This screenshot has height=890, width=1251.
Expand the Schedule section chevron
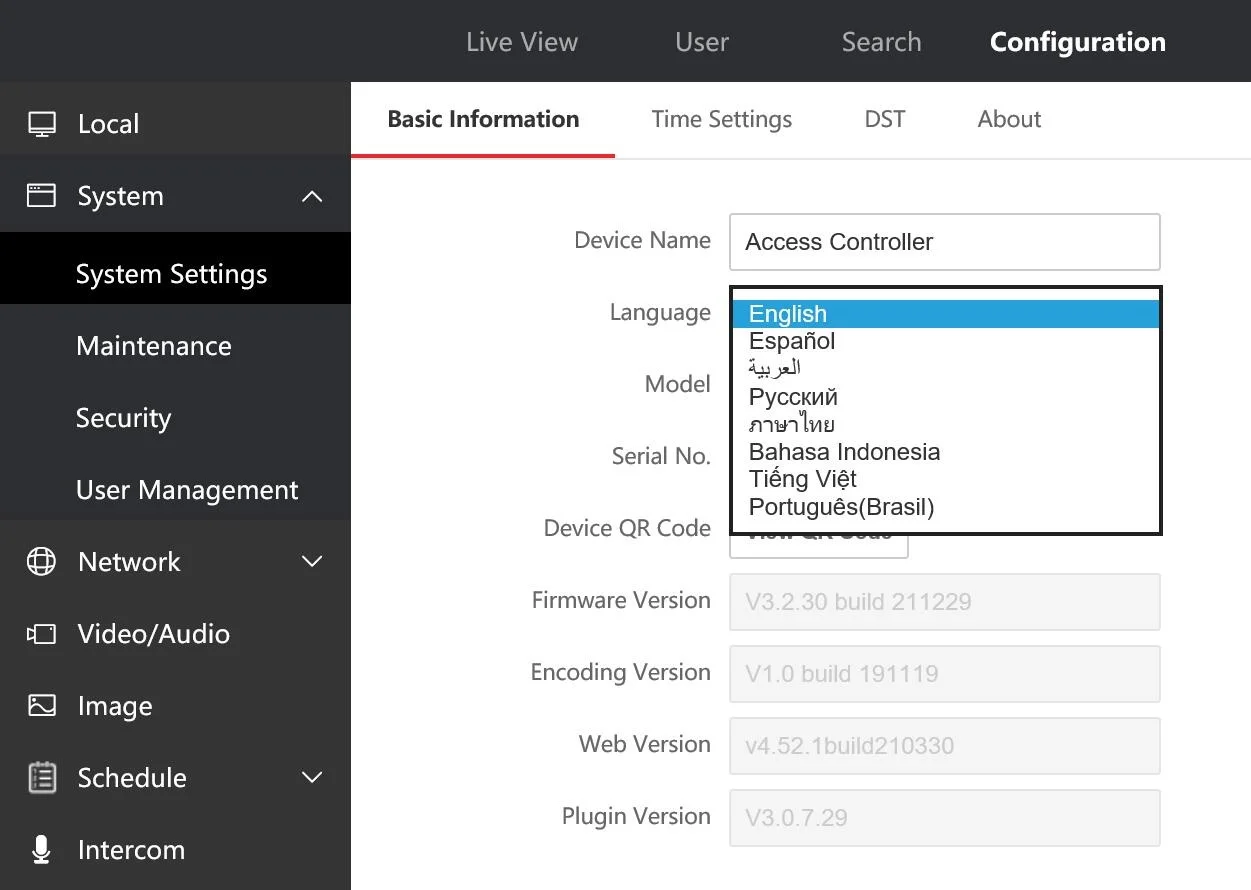click(x=312, y=778)
